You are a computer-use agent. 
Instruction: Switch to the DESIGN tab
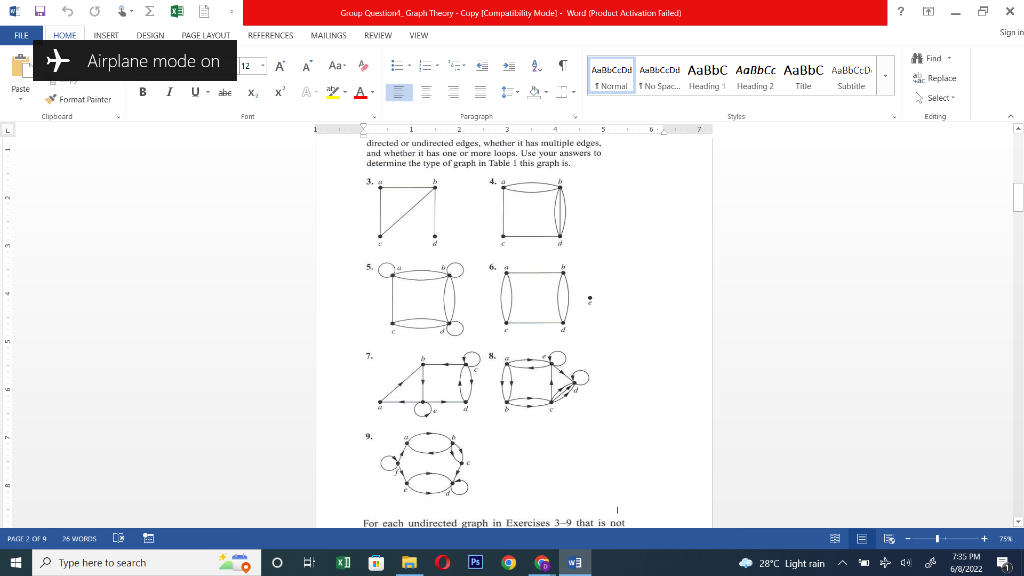(x=150, y=35)
